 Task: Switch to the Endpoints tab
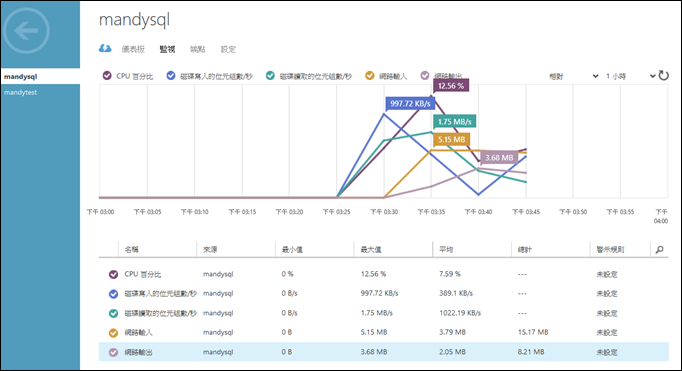pos(197,49)
